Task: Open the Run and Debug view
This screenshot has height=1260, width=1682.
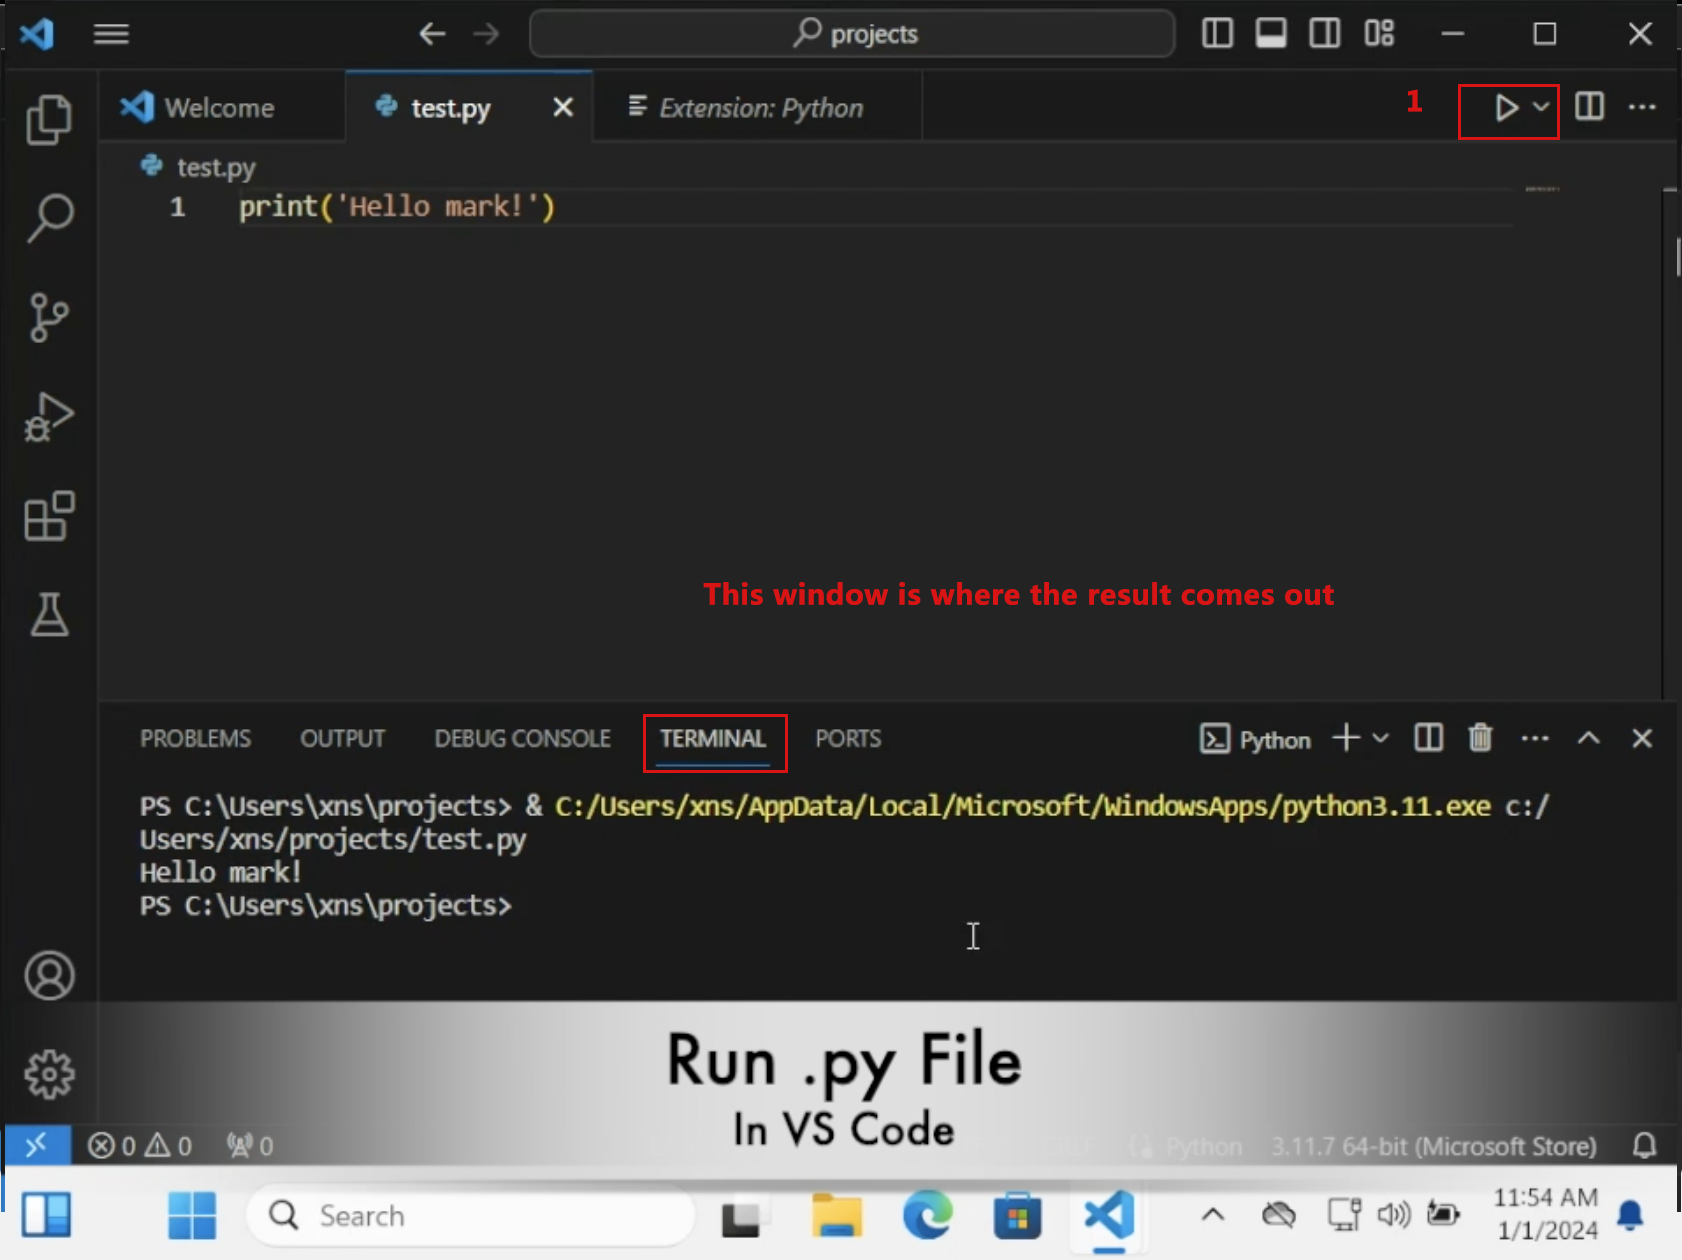Action: [49, 417]
